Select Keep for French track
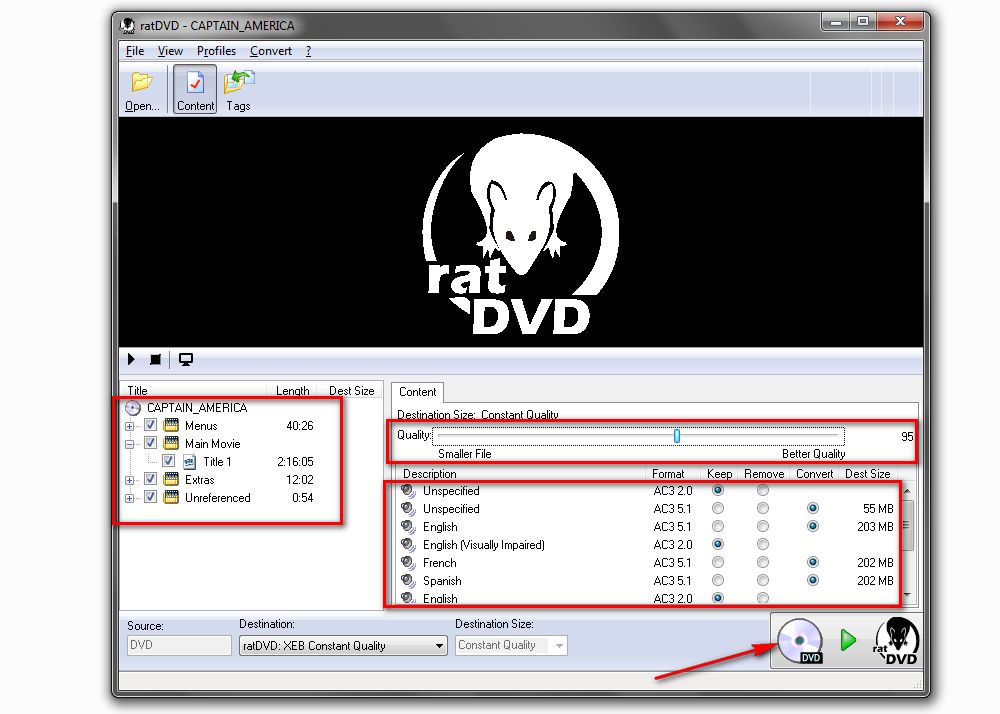This screenshot has width=1000, height=714. (718, 562)
